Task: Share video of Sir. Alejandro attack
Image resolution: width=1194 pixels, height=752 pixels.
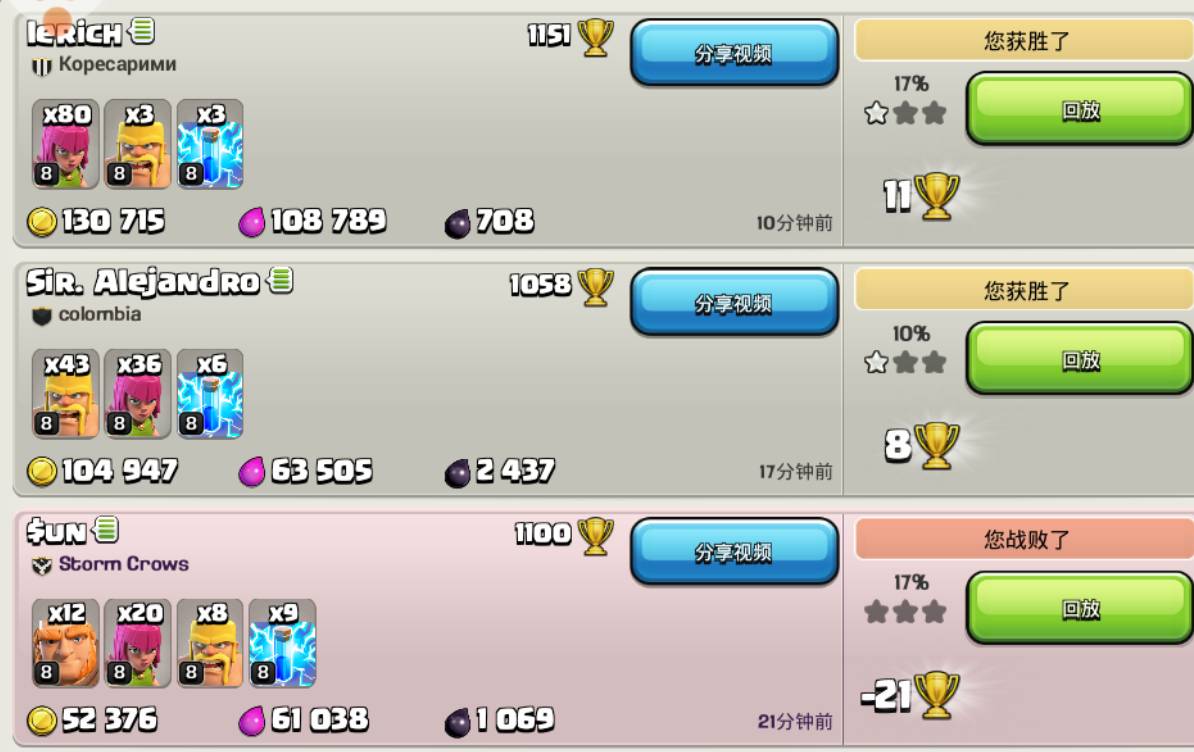Action: 734,302
